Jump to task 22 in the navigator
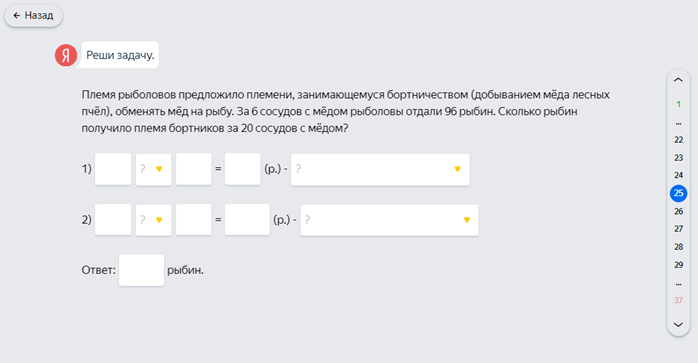The height and width of the screenshot is (363, 698). pos(678,140)
